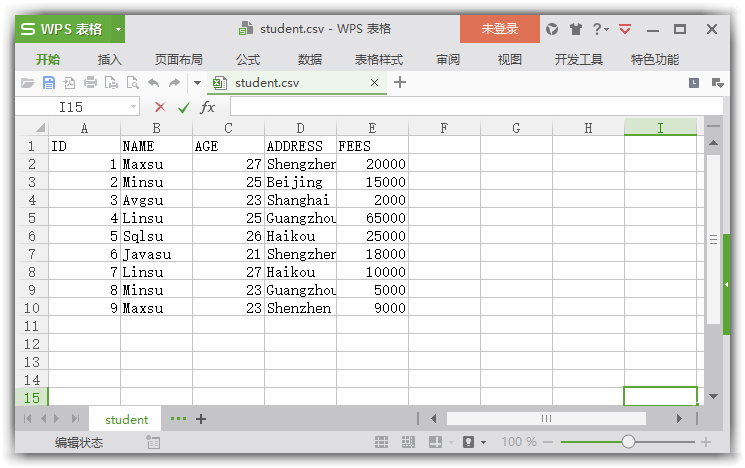Confirm entry with the green checkmark

183,107
